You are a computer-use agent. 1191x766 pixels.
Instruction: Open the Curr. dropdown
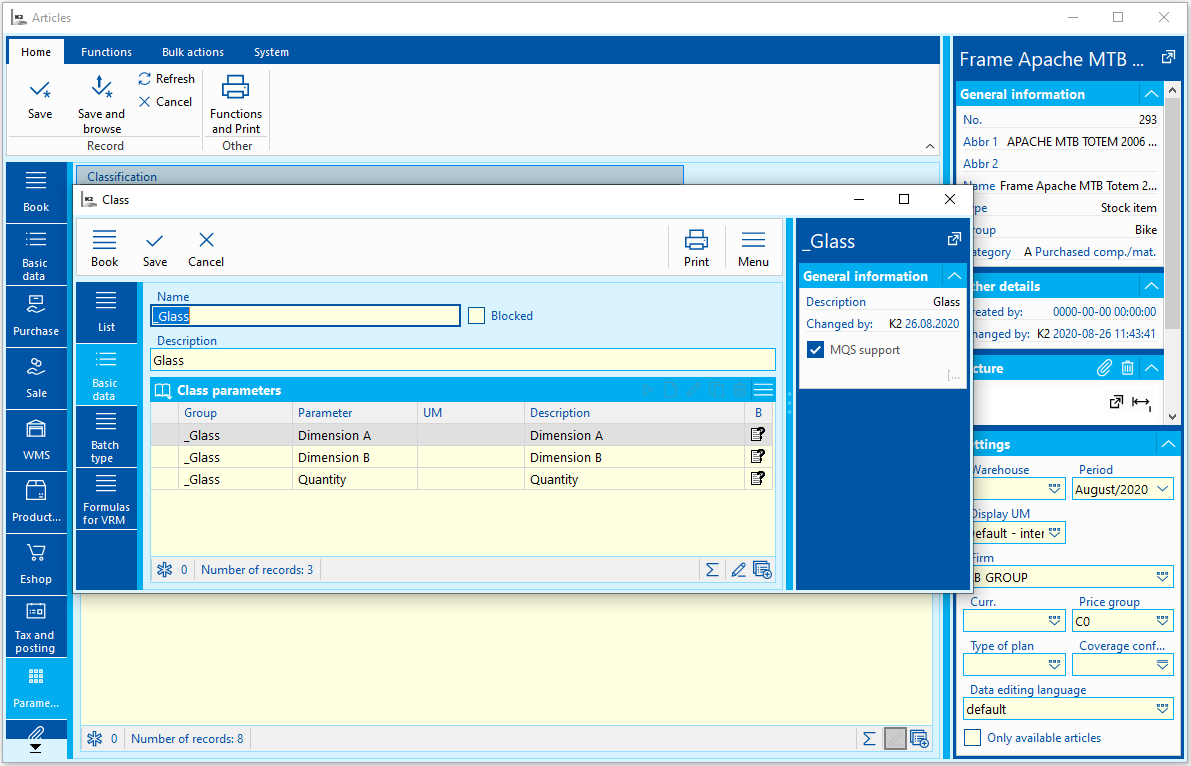coord(1054,622)
